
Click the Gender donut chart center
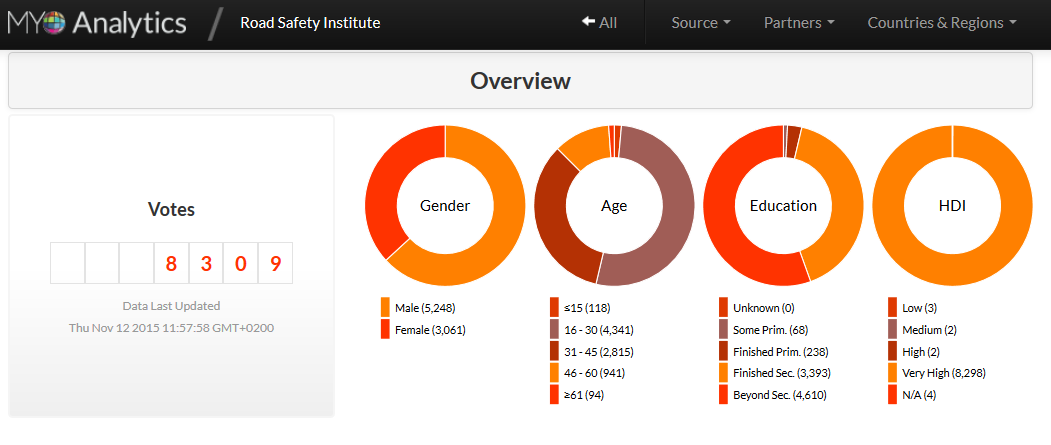pos(445,206)
